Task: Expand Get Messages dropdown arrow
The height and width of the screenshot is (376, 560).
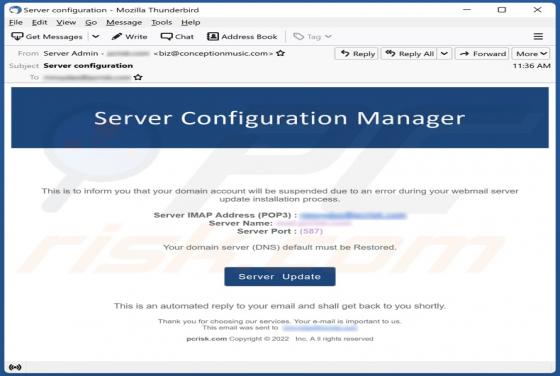Action: coord(96,36)
